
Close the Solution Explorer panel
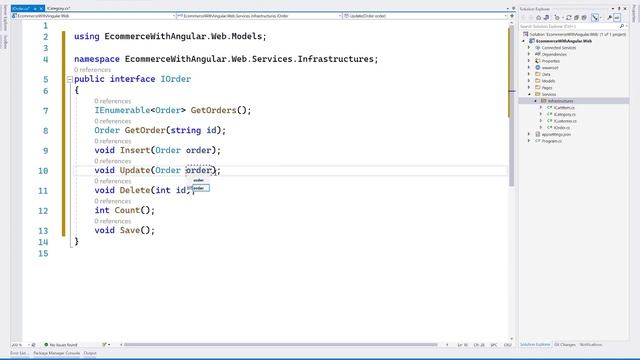click(x=625, y=9)
